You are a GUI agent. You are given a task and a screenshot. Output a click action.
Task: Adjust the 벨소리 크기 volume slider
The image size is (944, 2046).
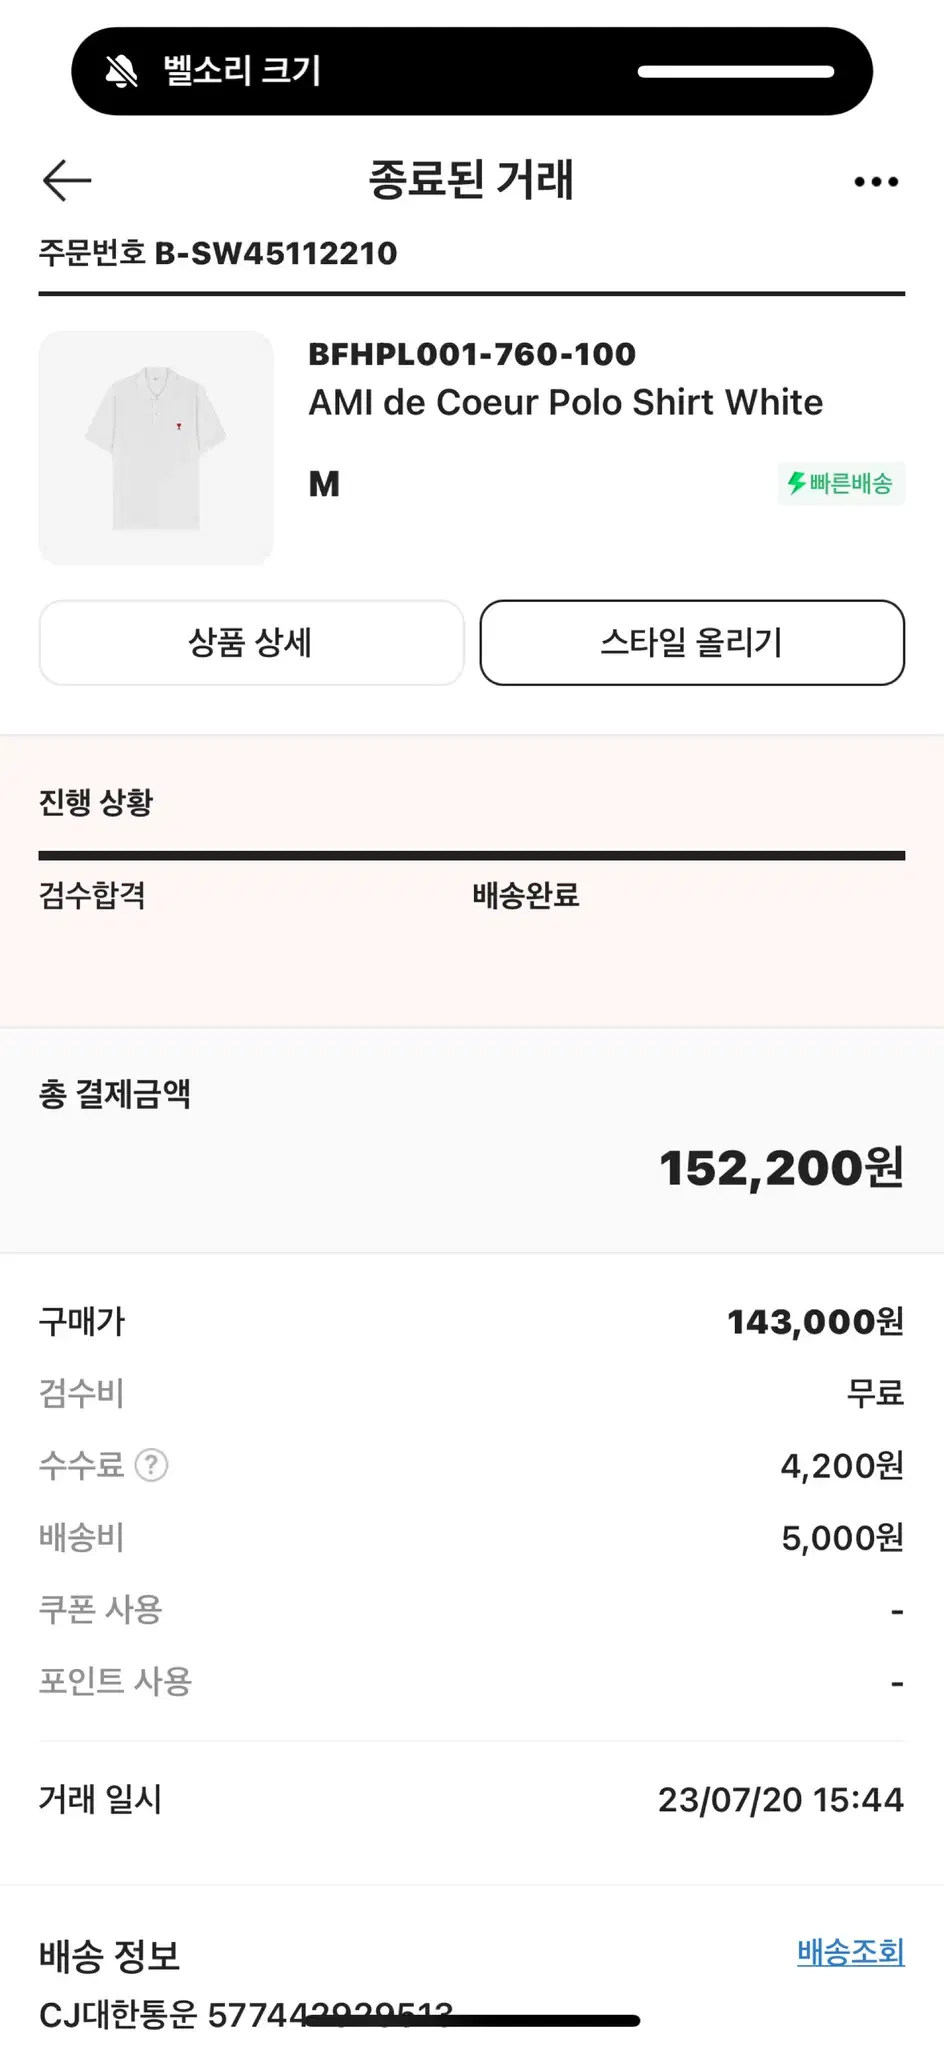(736, 71)
